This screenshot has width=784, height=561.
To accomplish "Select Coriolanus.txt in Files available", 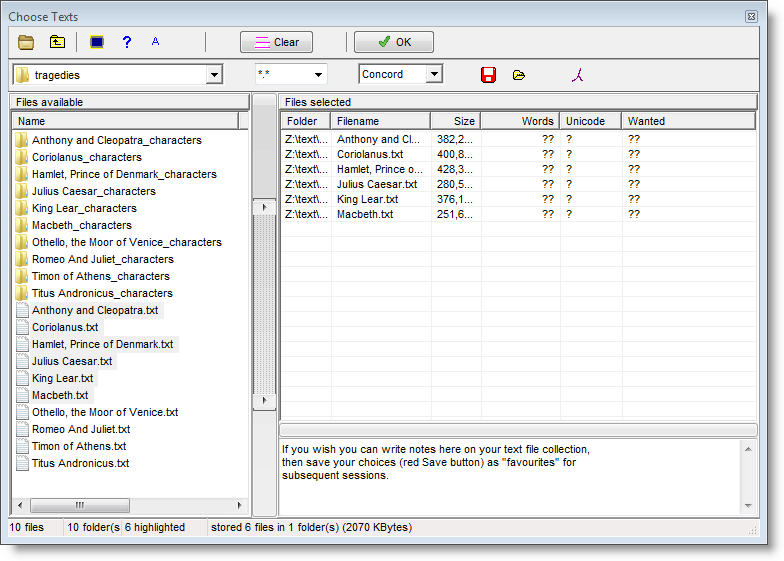I will (59, 327).
